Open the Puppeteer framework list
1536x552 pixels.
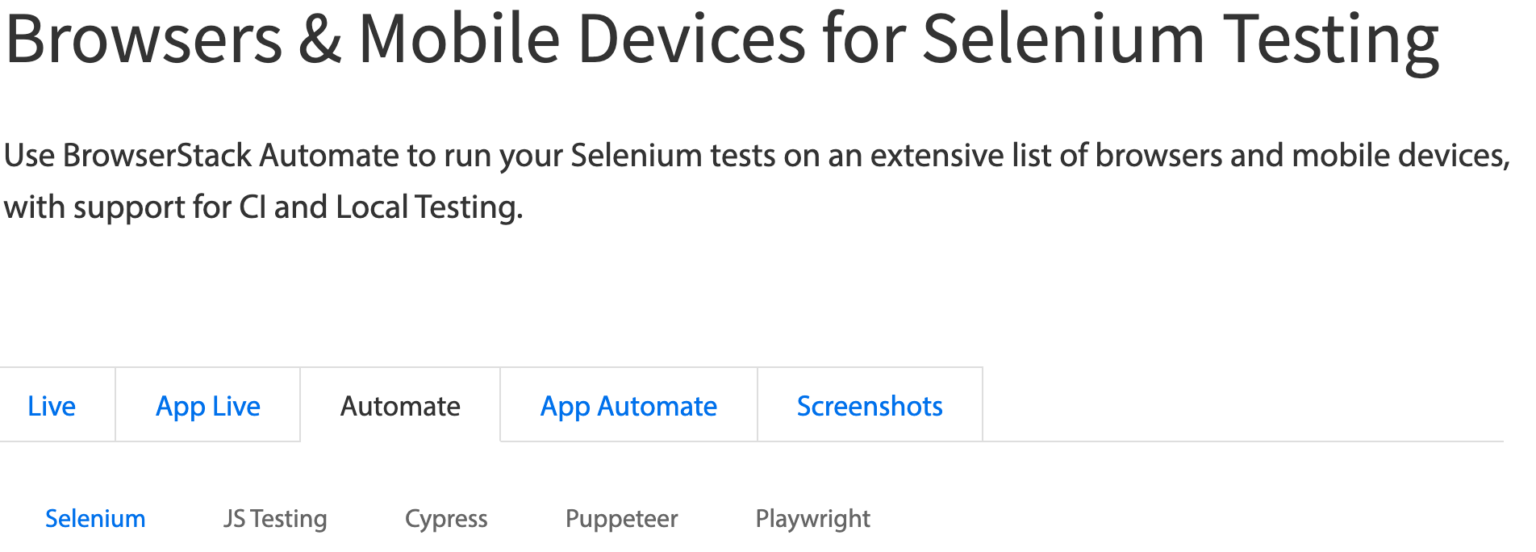pyautogui.click(x=621, y=519)
